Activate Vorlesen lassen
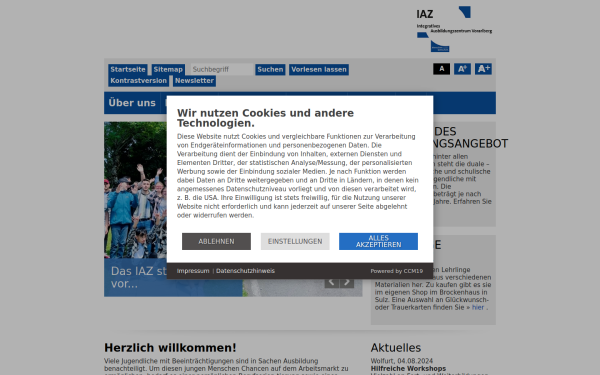Image resolution: width=600 pixels, height=375 pixels. 319,70
